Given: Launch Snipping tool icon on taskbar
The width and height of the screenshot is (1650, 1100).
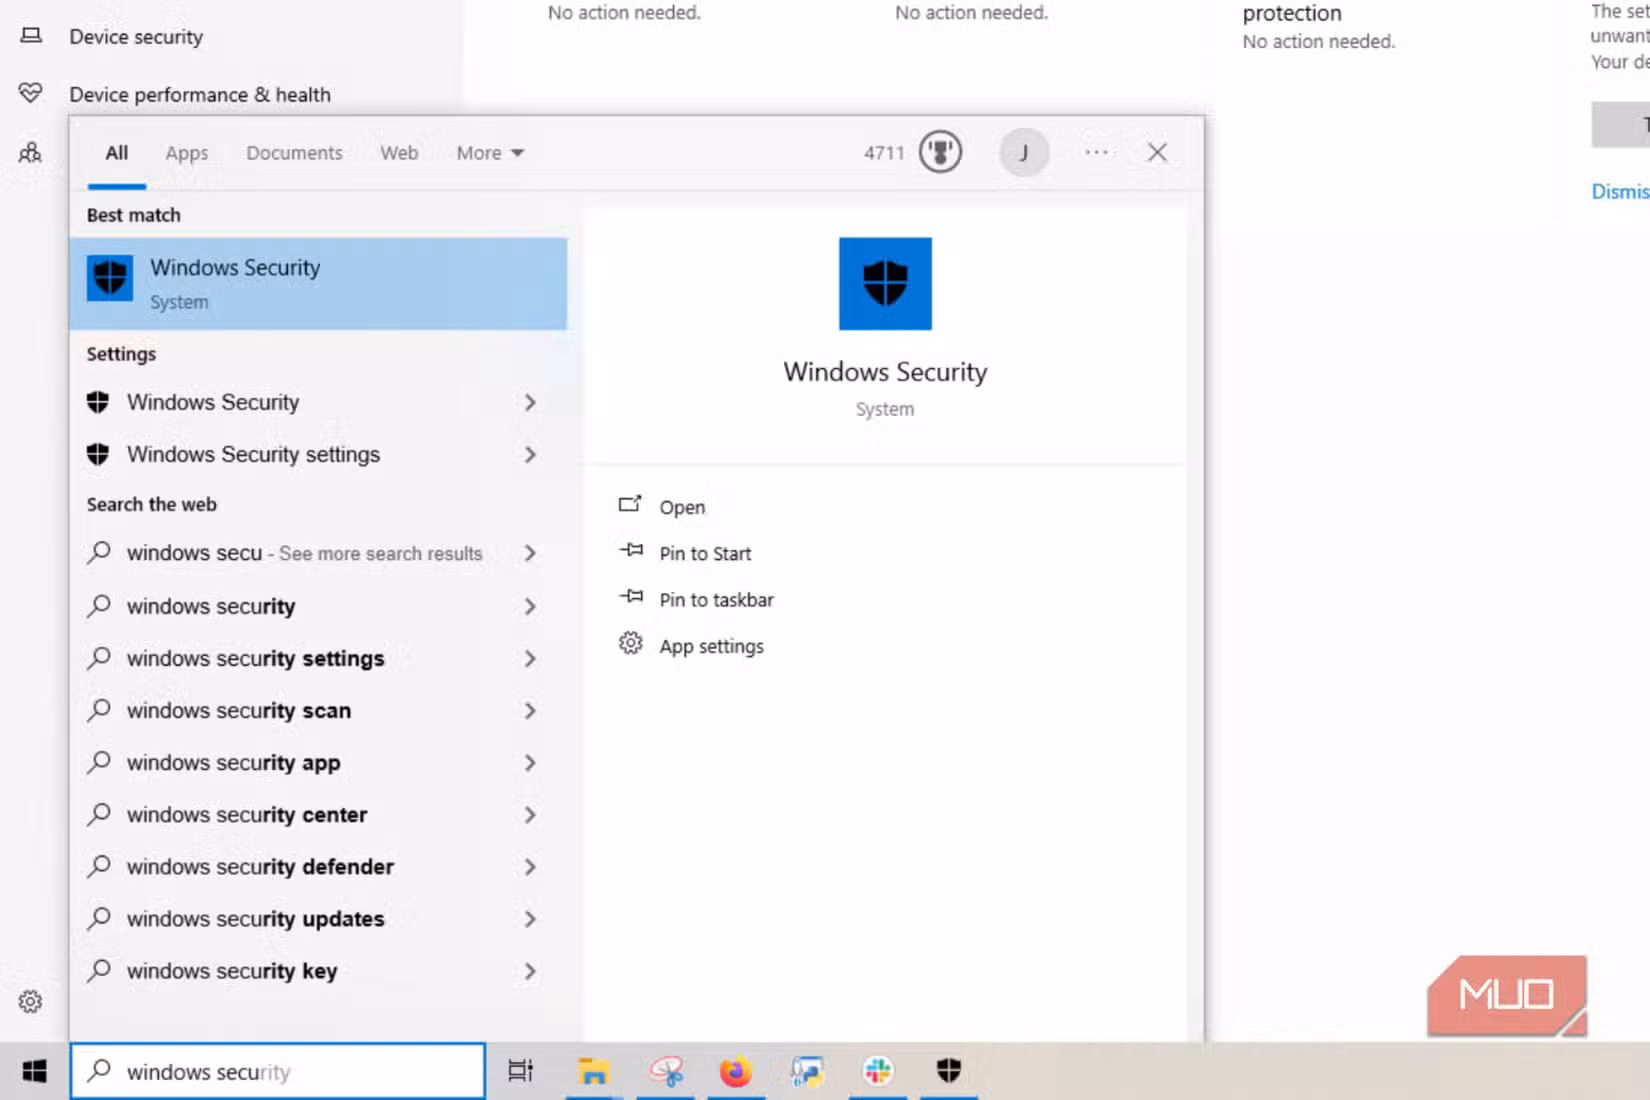Looking at the screenshot, I should coord(666,1071).
